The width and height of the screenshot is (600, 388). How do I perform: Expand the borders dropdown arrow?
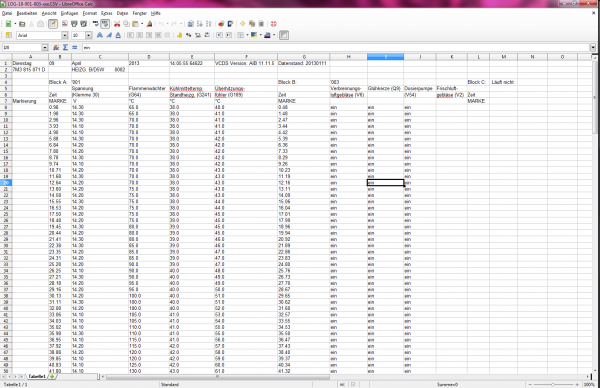pyautogui.click(x=247, y=35)
